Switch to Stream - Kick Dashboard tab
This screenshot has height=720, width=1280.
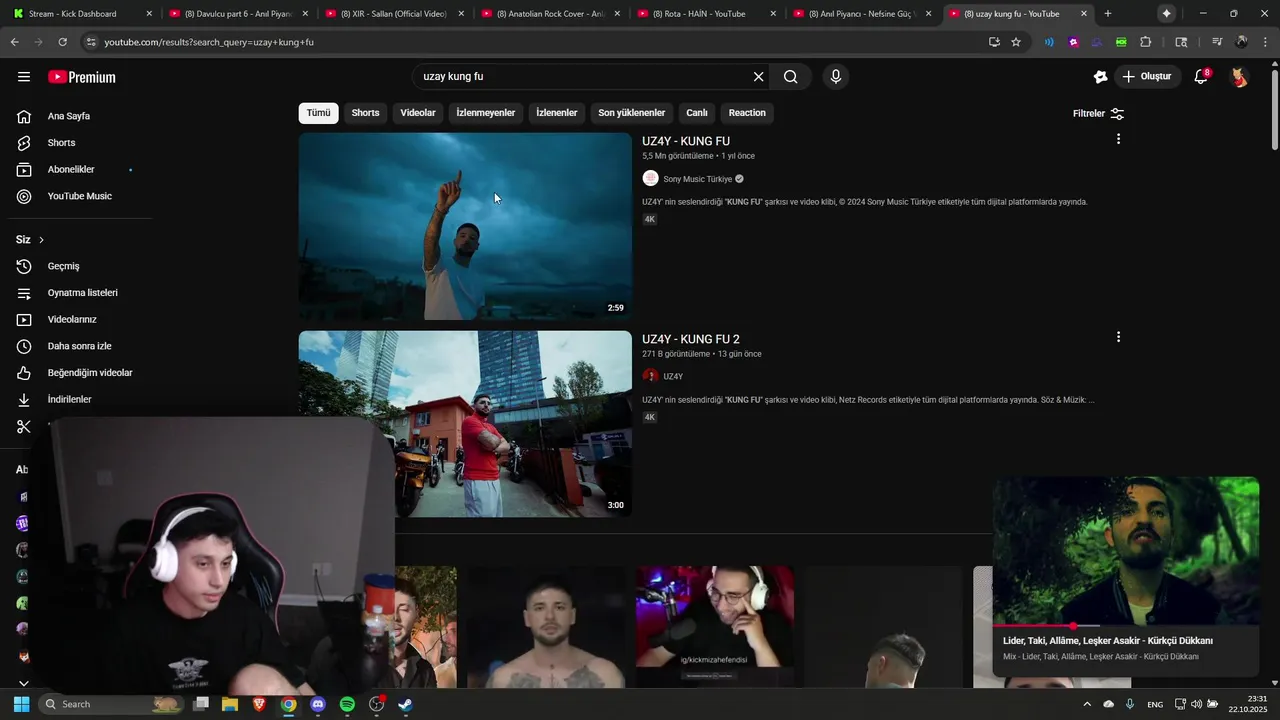click(80, 13)
